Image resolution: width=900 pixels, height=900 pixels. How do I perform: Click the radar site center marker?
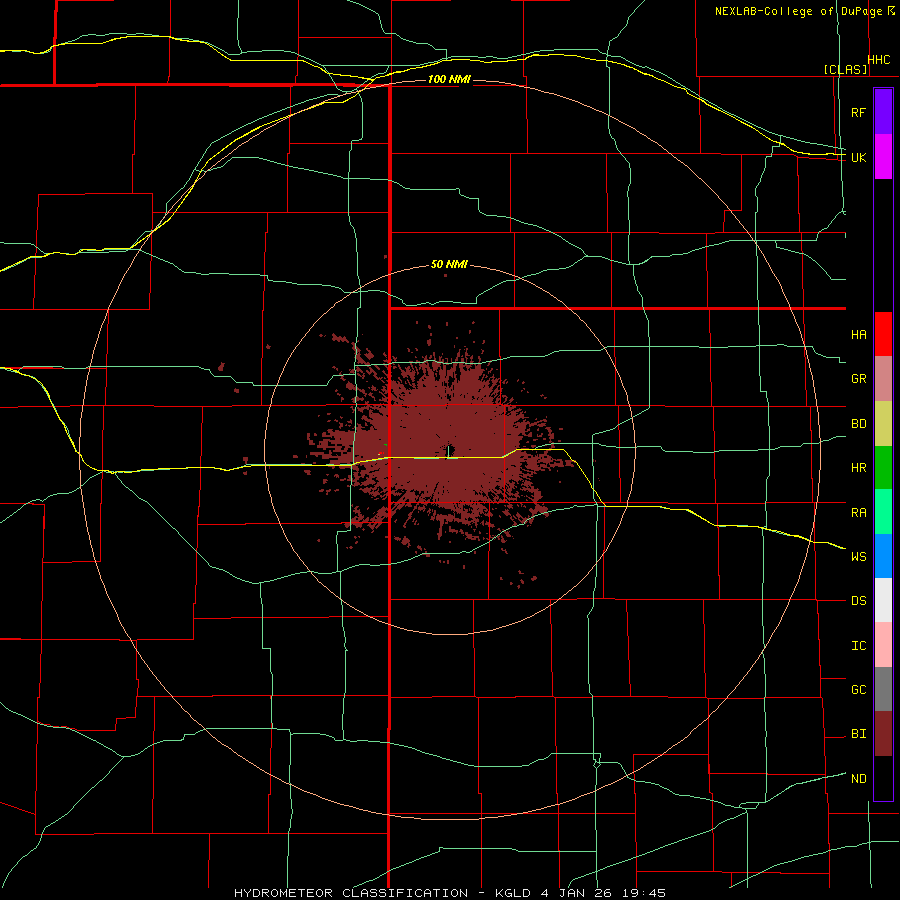(449, 451)
